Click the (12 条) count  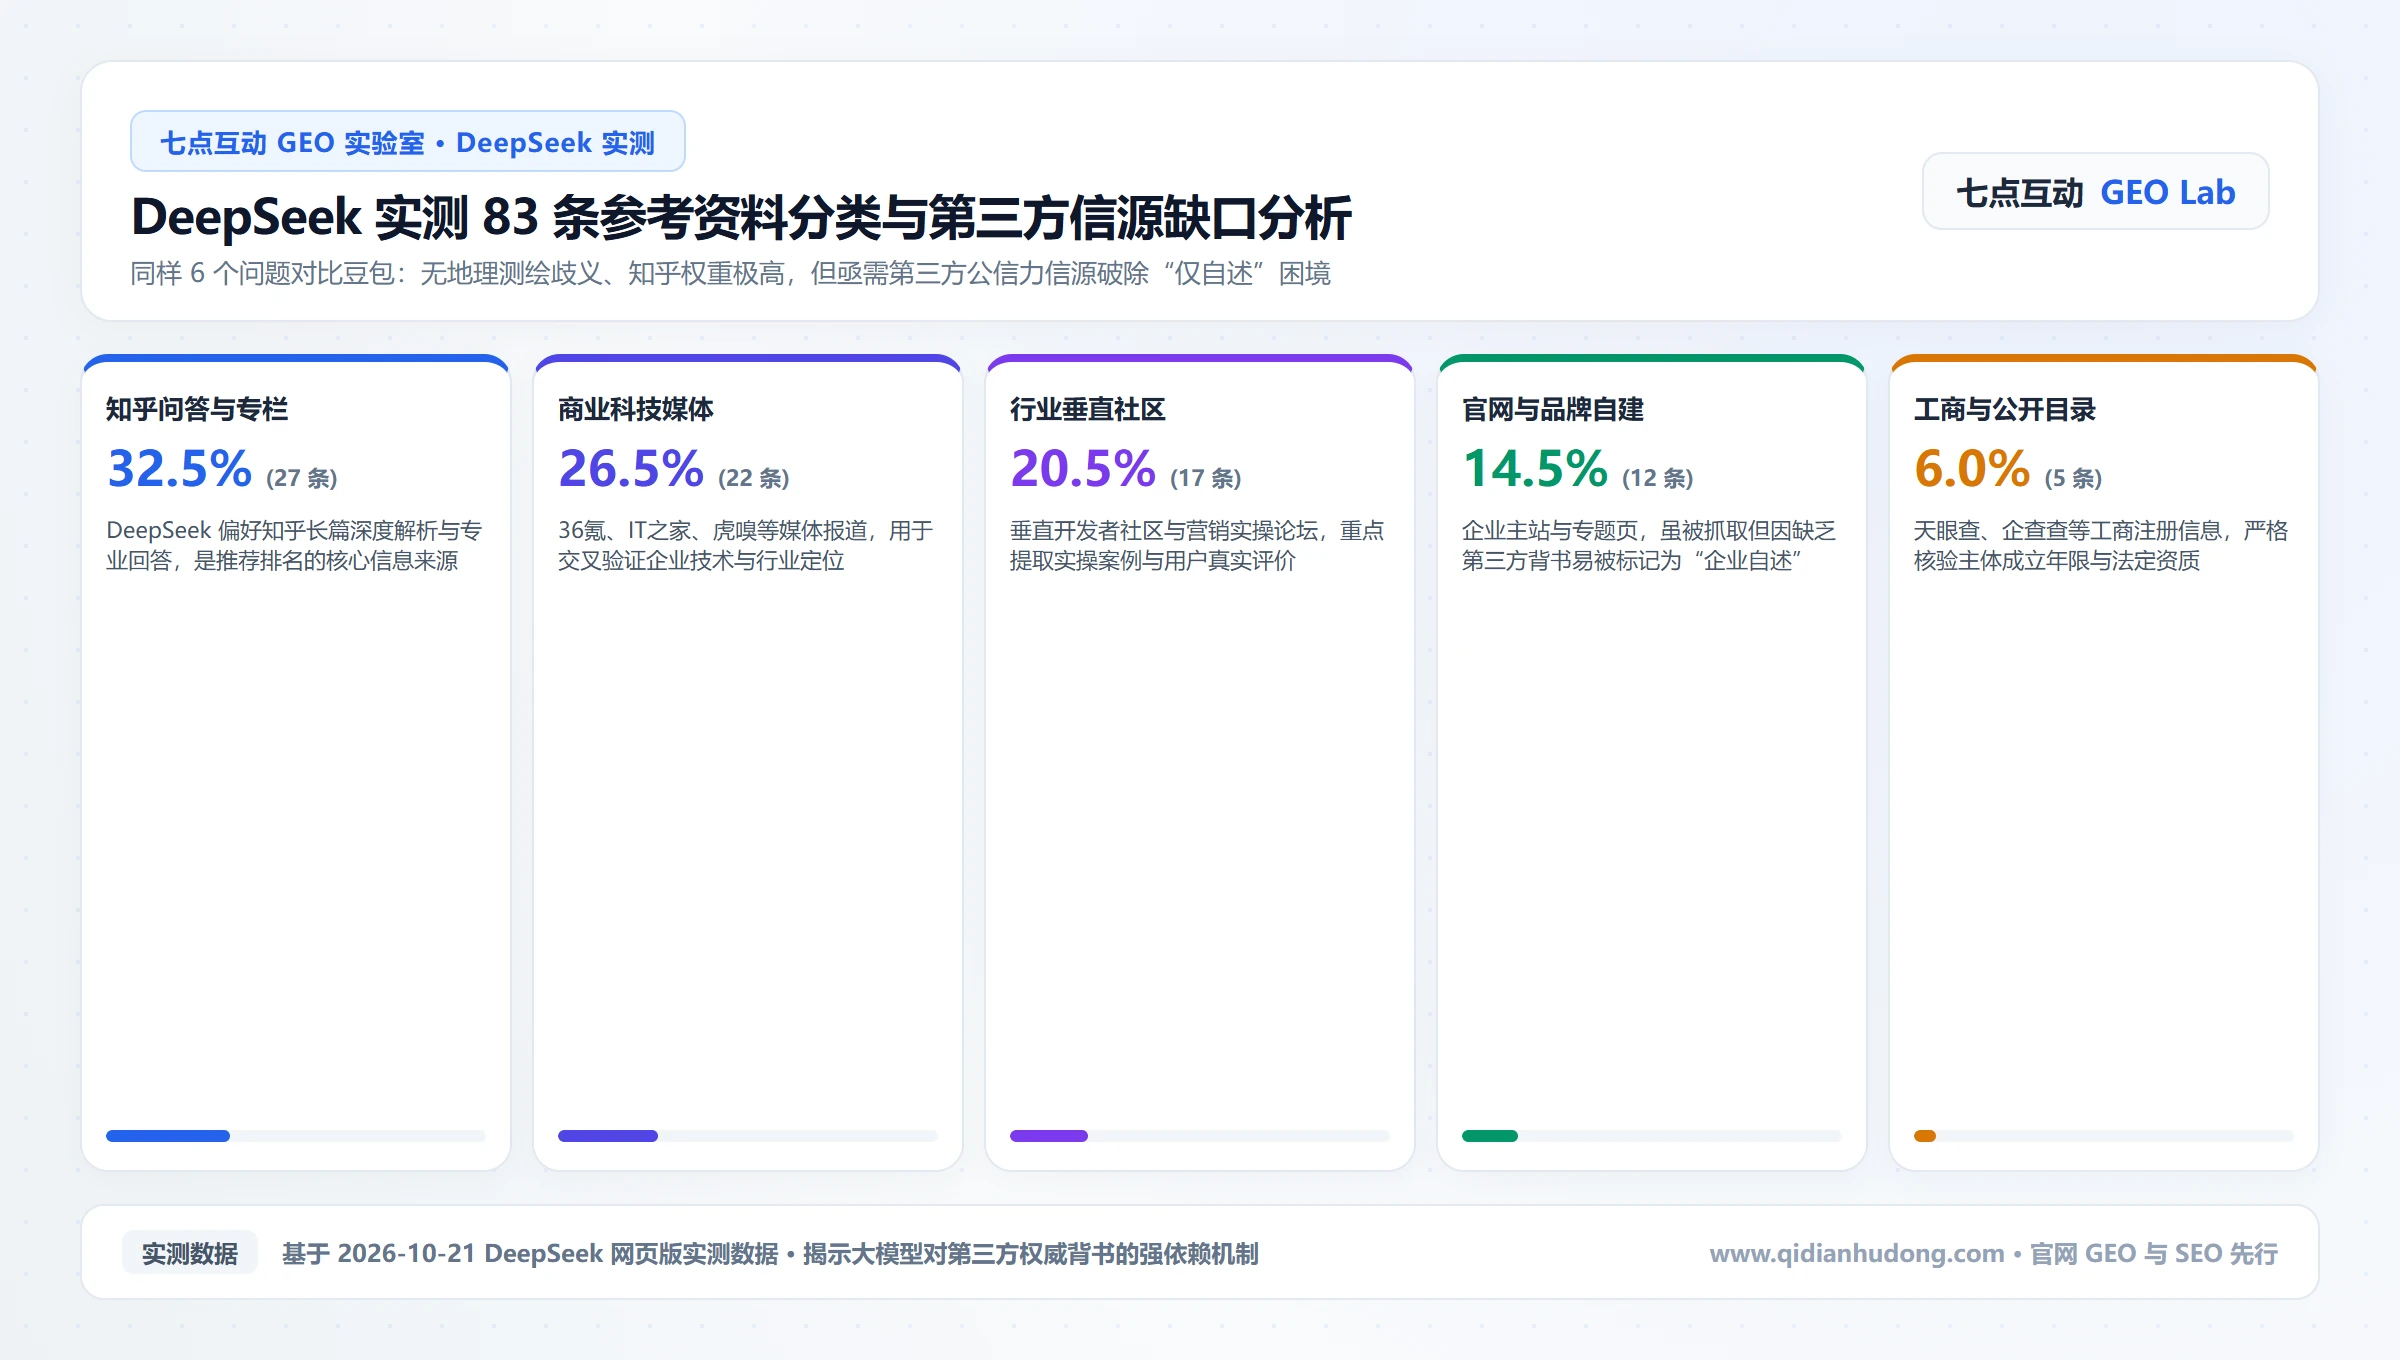[x=1658, y=478]
